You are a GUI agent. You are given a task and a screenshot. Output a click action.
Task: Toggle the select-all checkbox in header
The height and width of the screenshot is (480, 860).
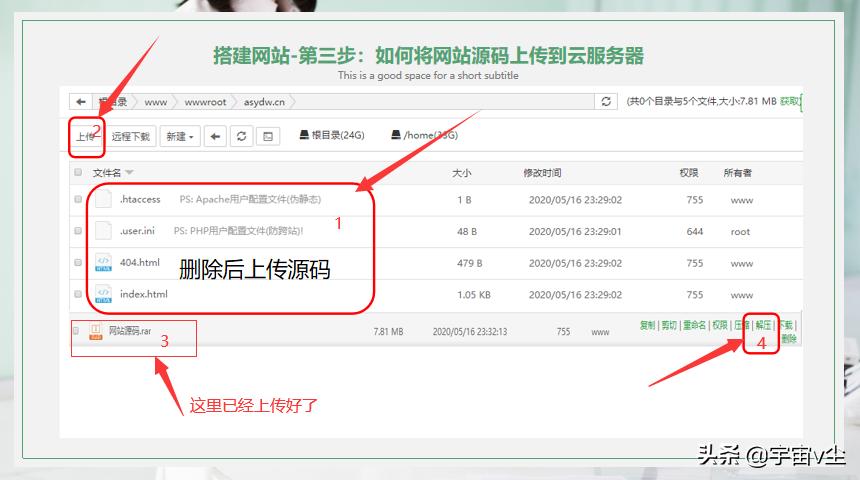pos(78,172)
